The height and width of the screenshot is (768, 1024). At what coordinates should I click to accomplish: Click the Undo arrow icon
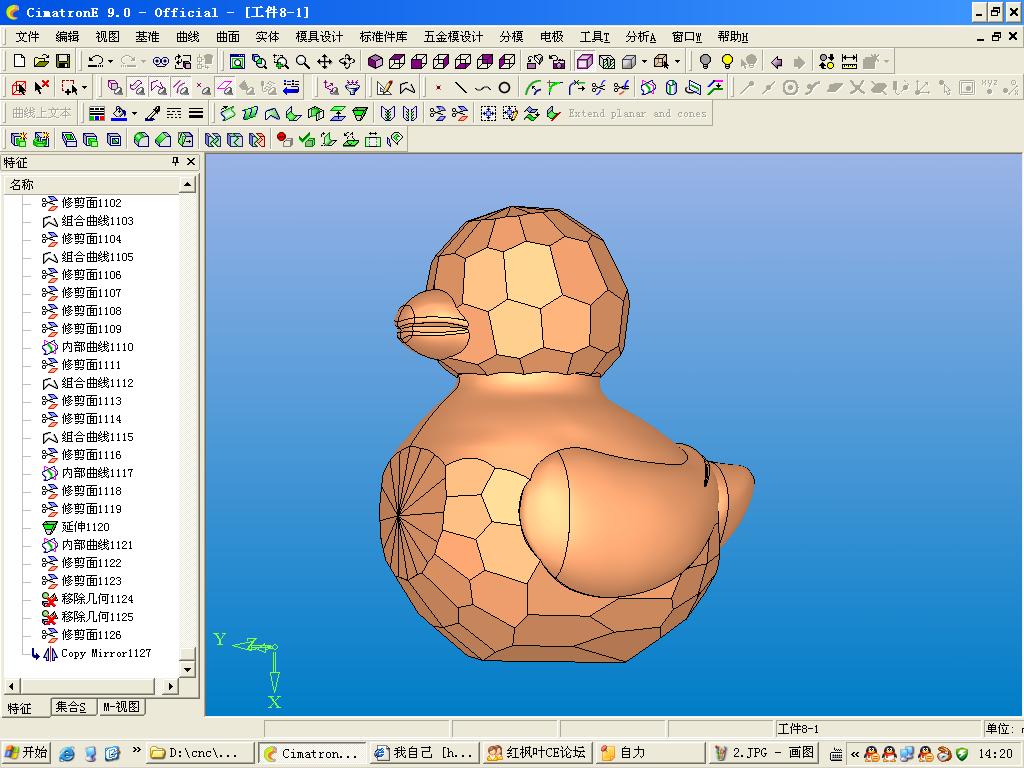[95, 61]
